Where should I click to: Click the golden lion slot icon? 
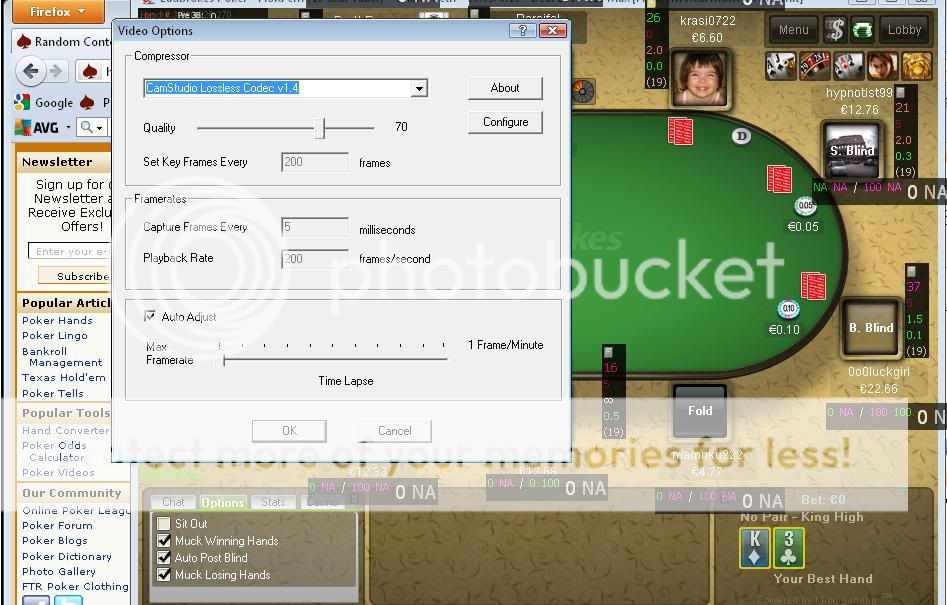(916, 66)
